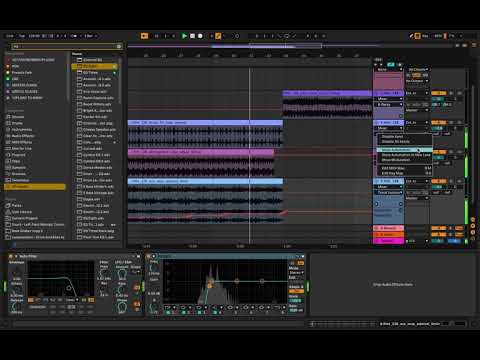This screenshot has height=360, width=480.
Task: Open the No Output dropdown on the top track
Action: (417, 81)
